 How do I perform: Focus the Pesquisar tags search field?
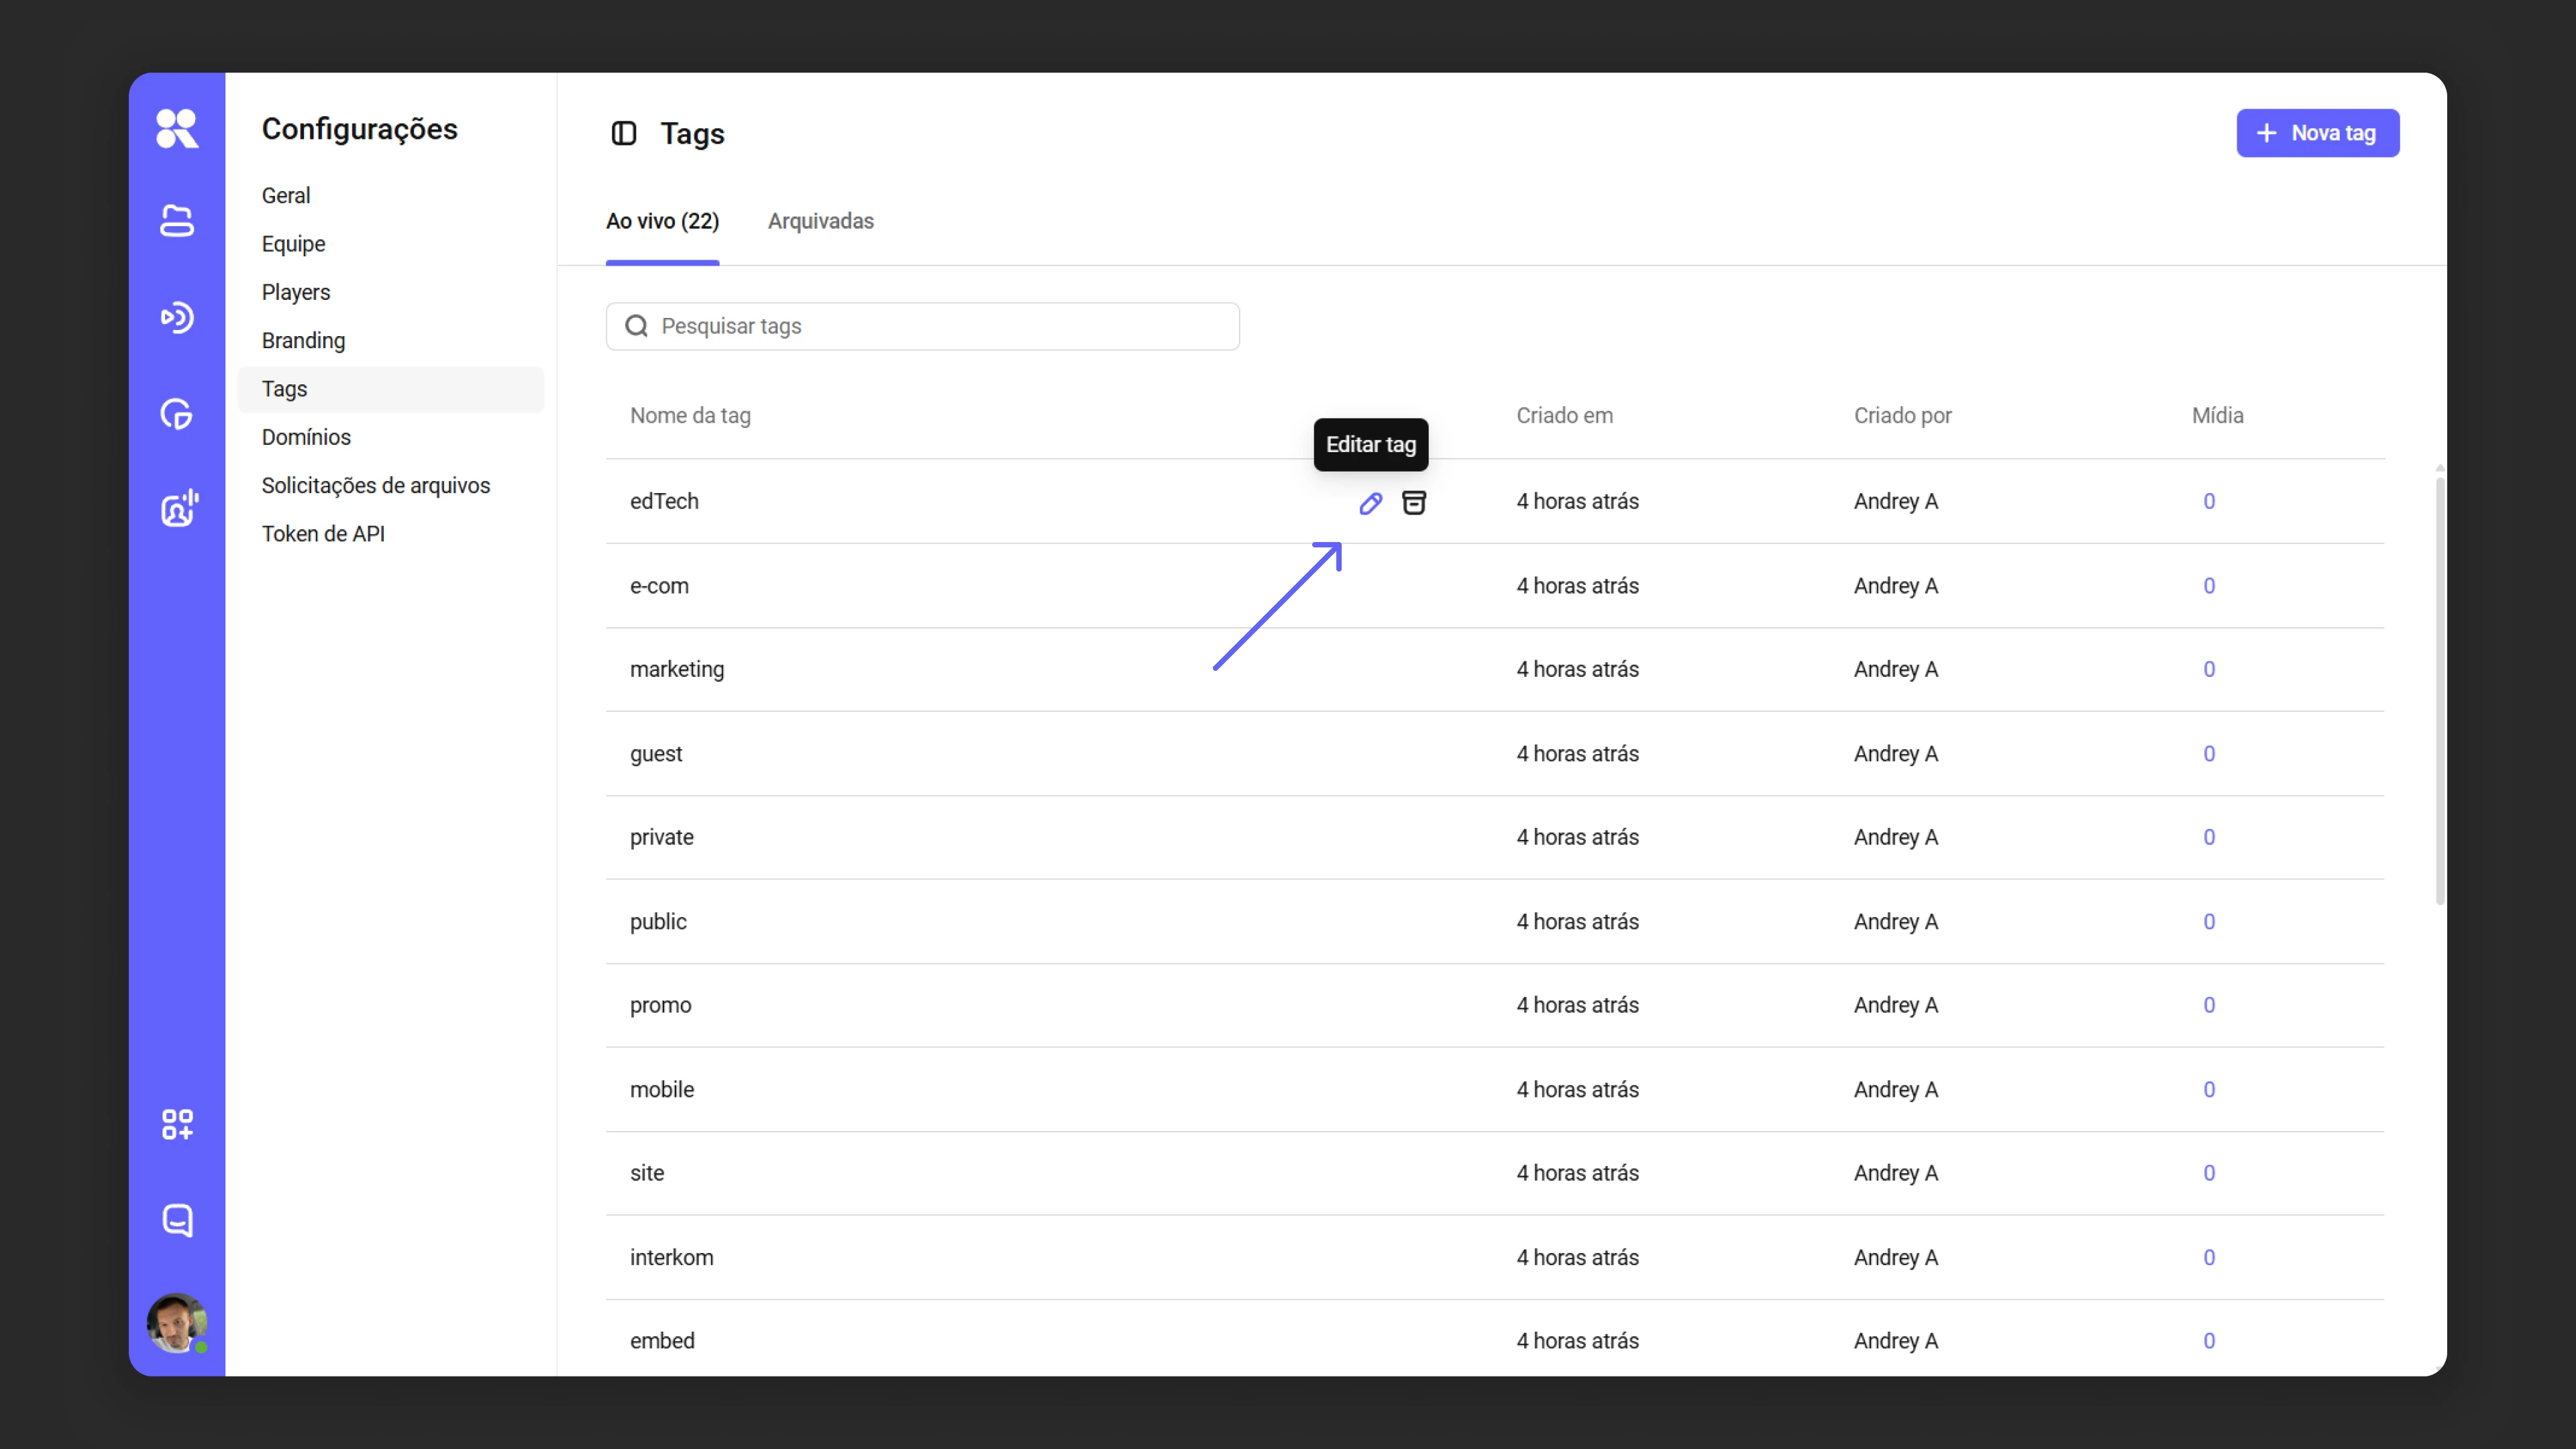point(922,326)
